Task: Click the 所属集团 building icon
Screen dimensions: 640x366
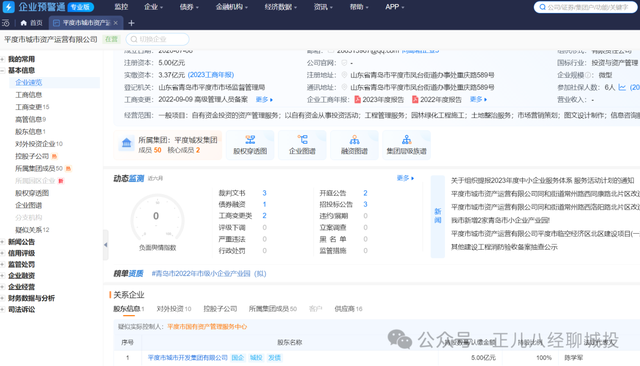Action: [127, 144]
